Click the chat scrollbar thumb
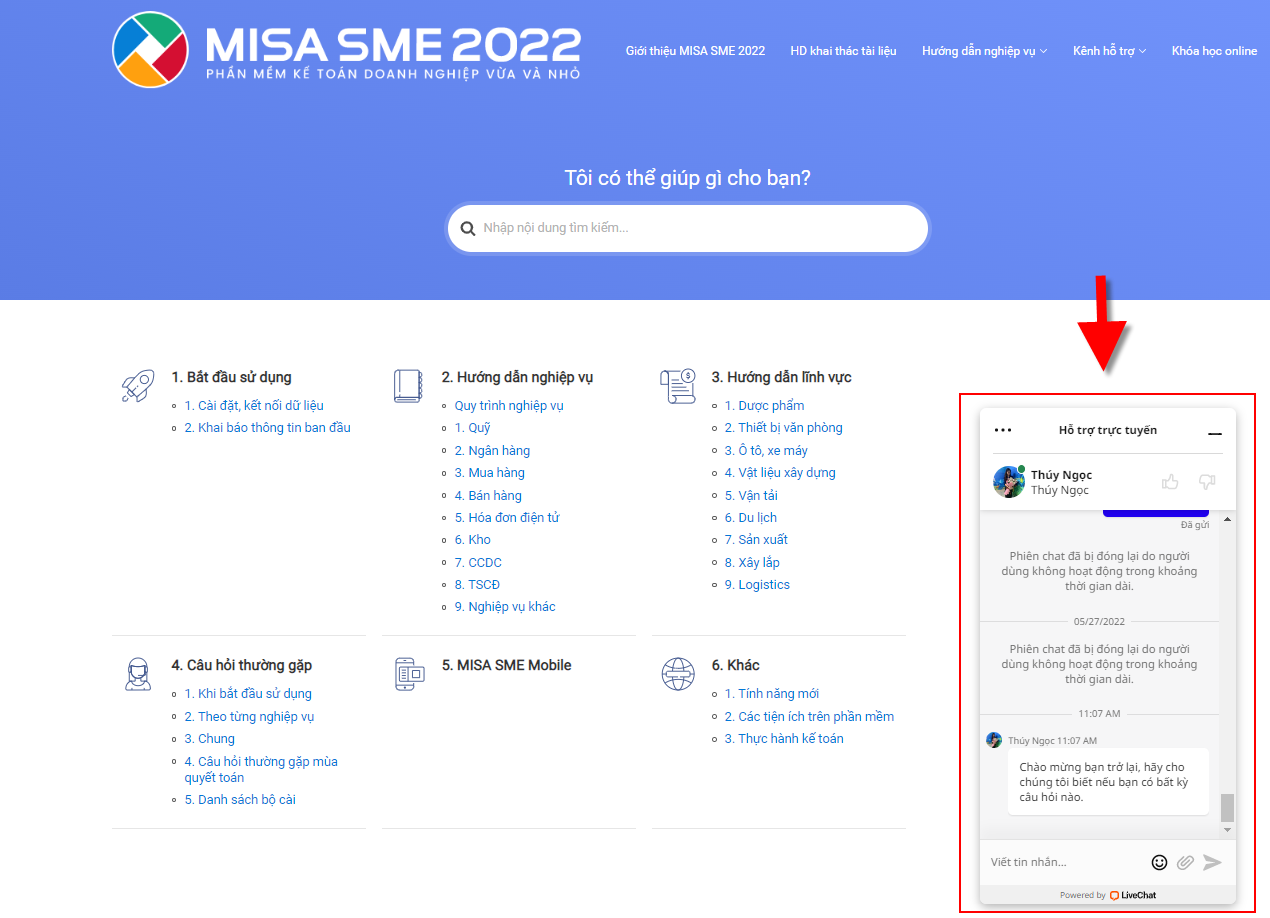The height and width of the screenshot is (918, 1270). [x=1227, y=808]
